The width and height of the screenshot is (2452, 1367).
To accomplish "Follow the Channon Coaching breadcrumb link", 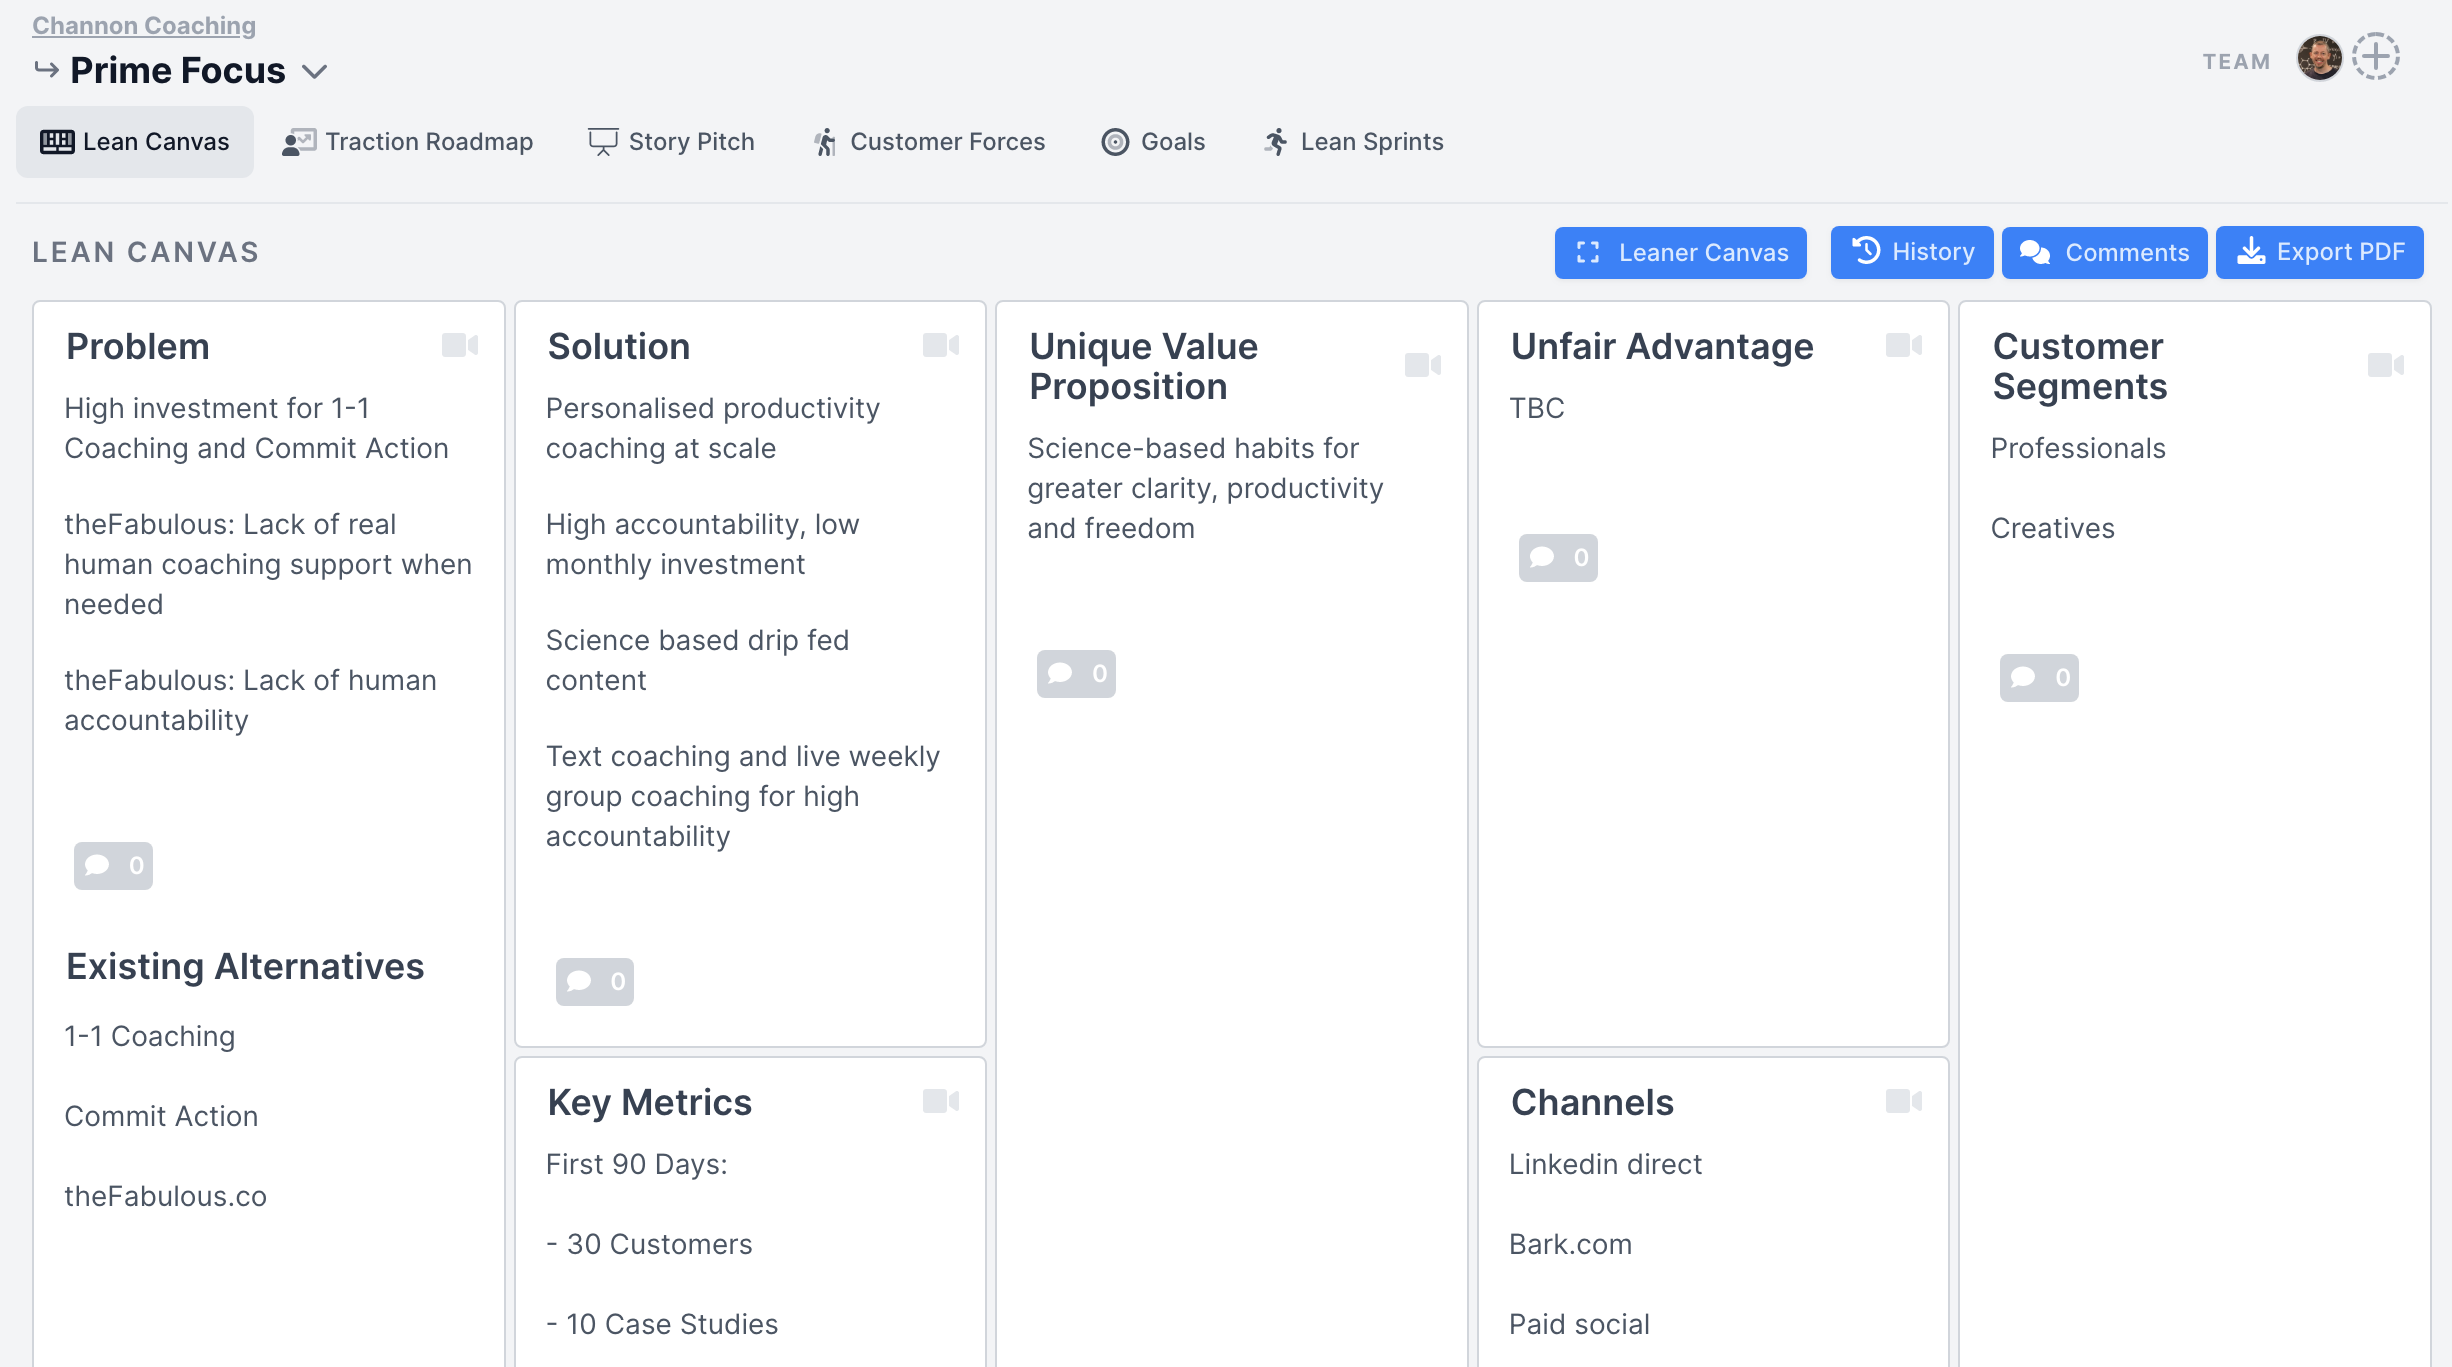I will 144,25.
